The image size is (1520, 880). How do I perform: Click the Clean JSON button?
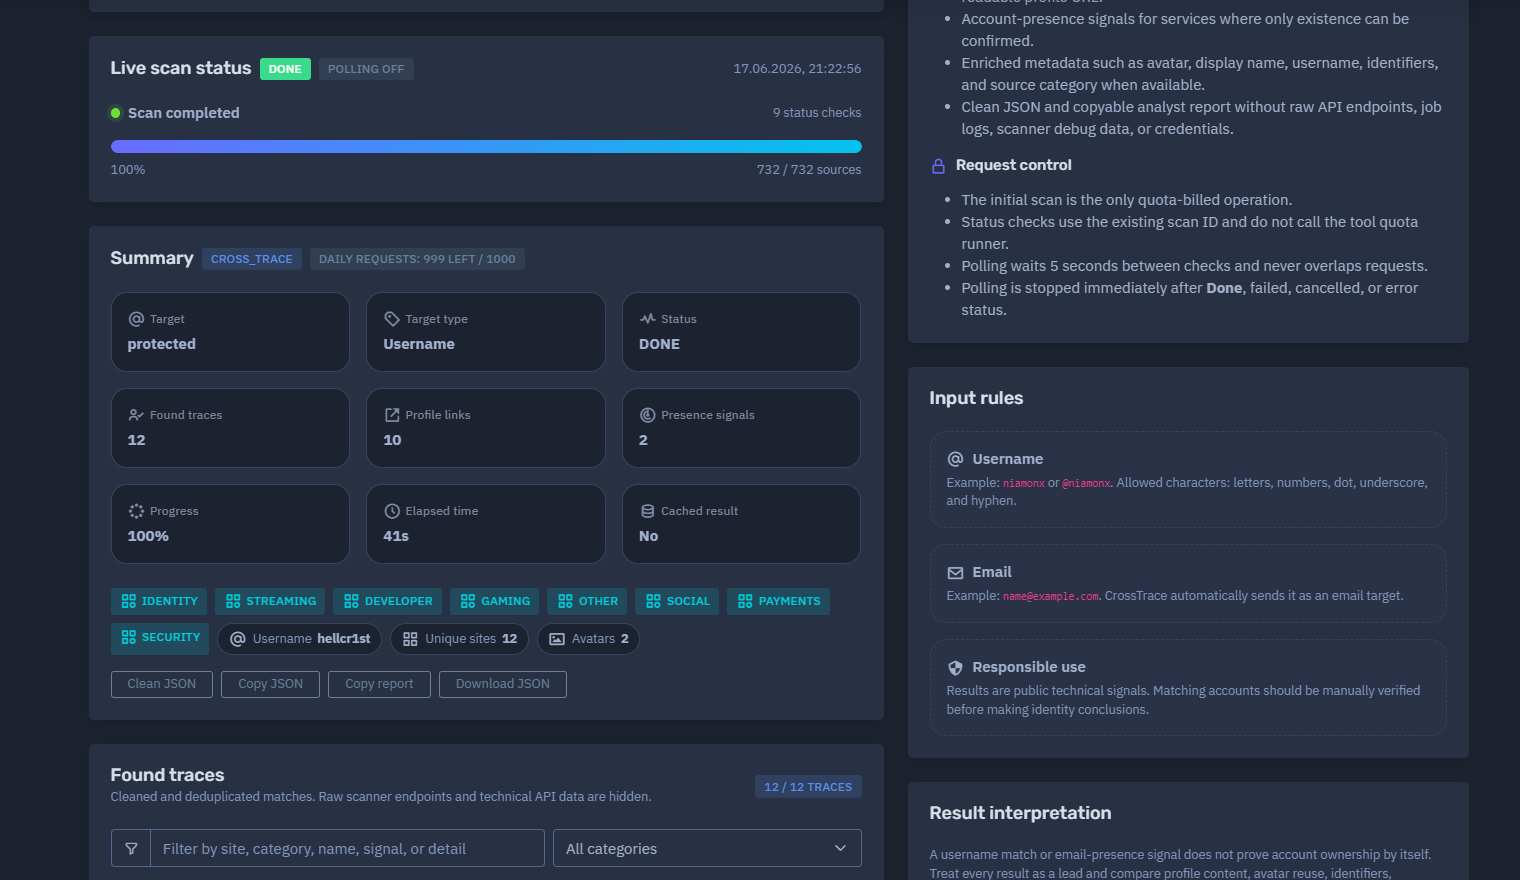coord(162,684)
